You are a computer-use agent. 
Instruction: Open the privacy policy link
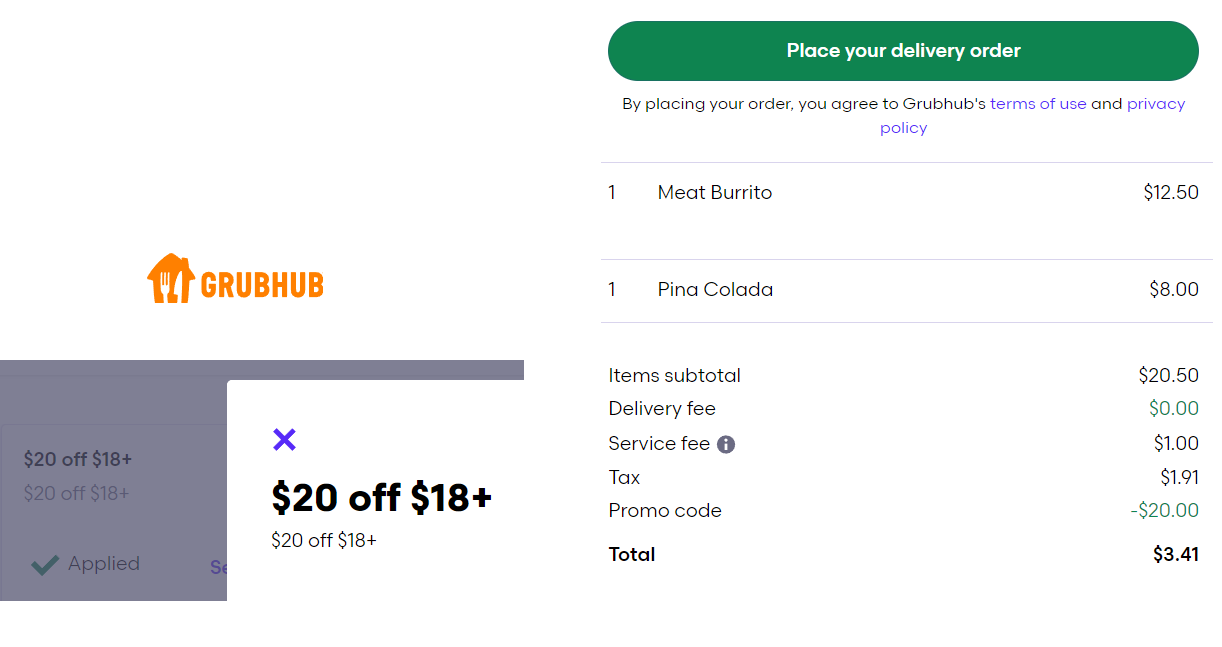[1030, 116]
